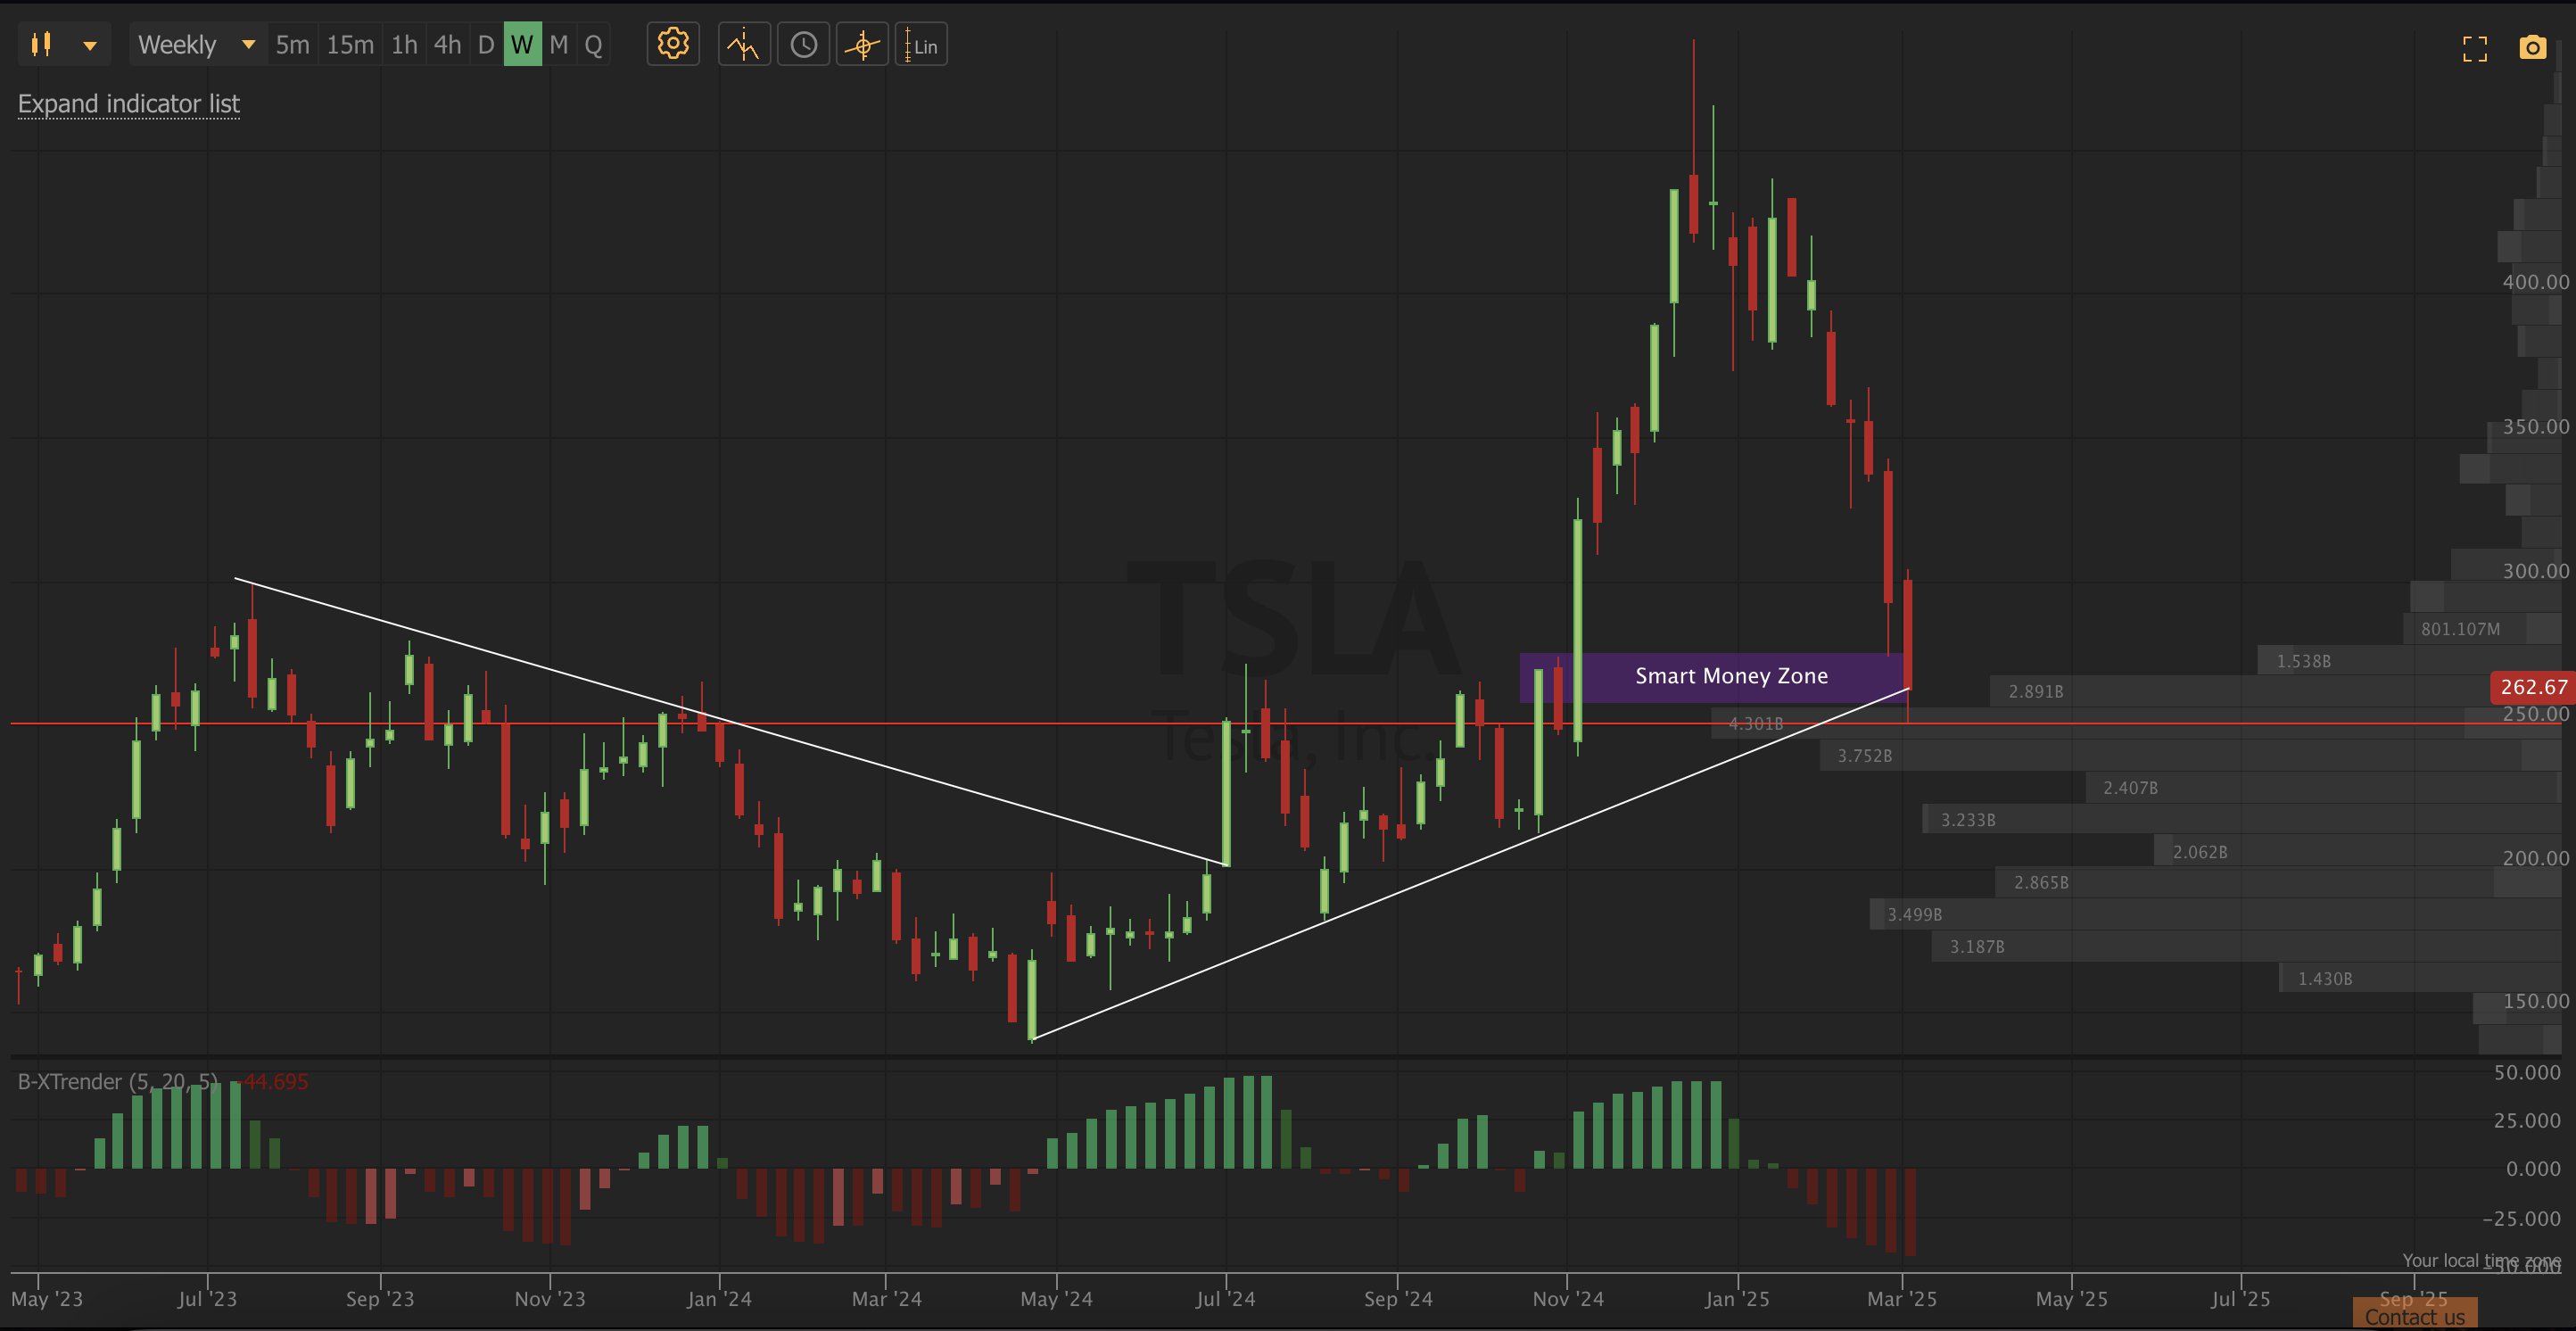
Task: Click the Nov '24 date axis label
Action: 1568,1299
